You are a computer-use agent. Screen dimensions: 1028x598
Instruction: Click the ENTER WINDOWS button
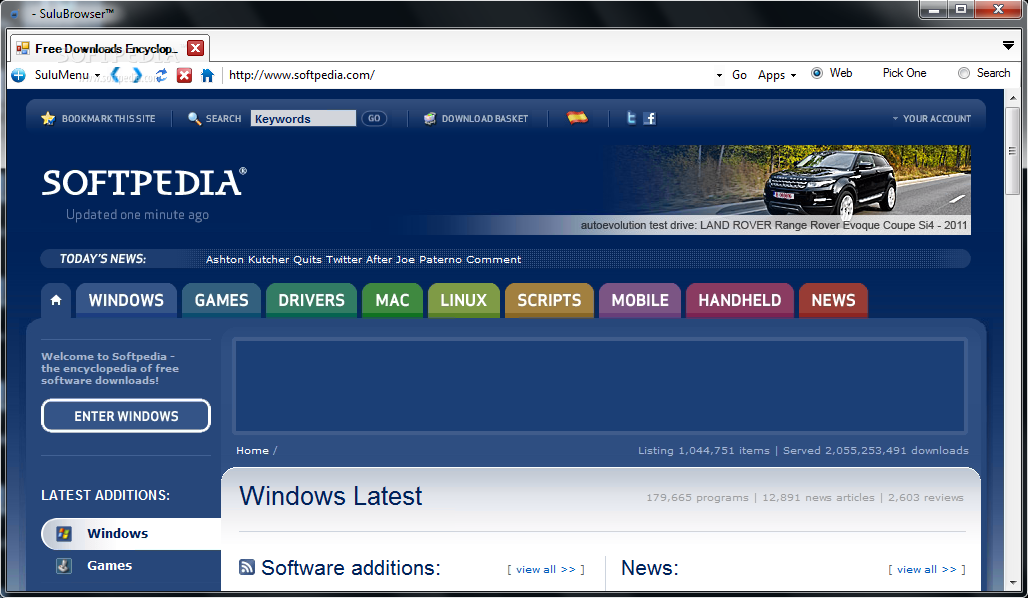(x=126, y=416)
